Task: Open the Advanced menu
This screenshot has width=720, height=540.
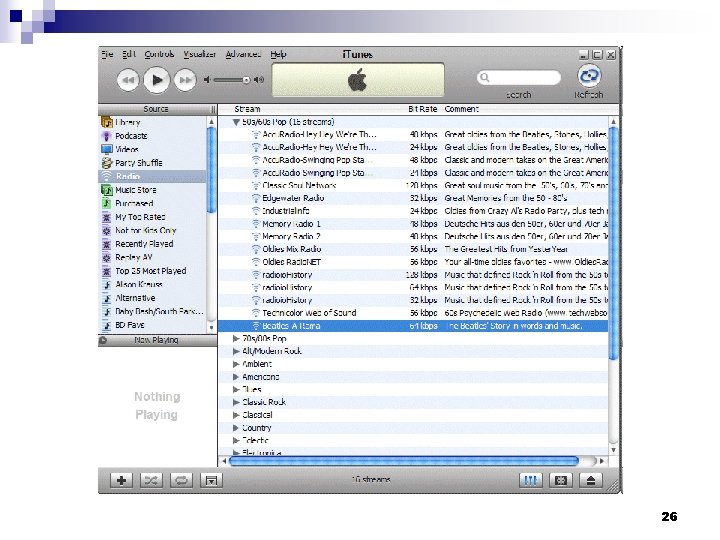Action: (x=243, y=54)
